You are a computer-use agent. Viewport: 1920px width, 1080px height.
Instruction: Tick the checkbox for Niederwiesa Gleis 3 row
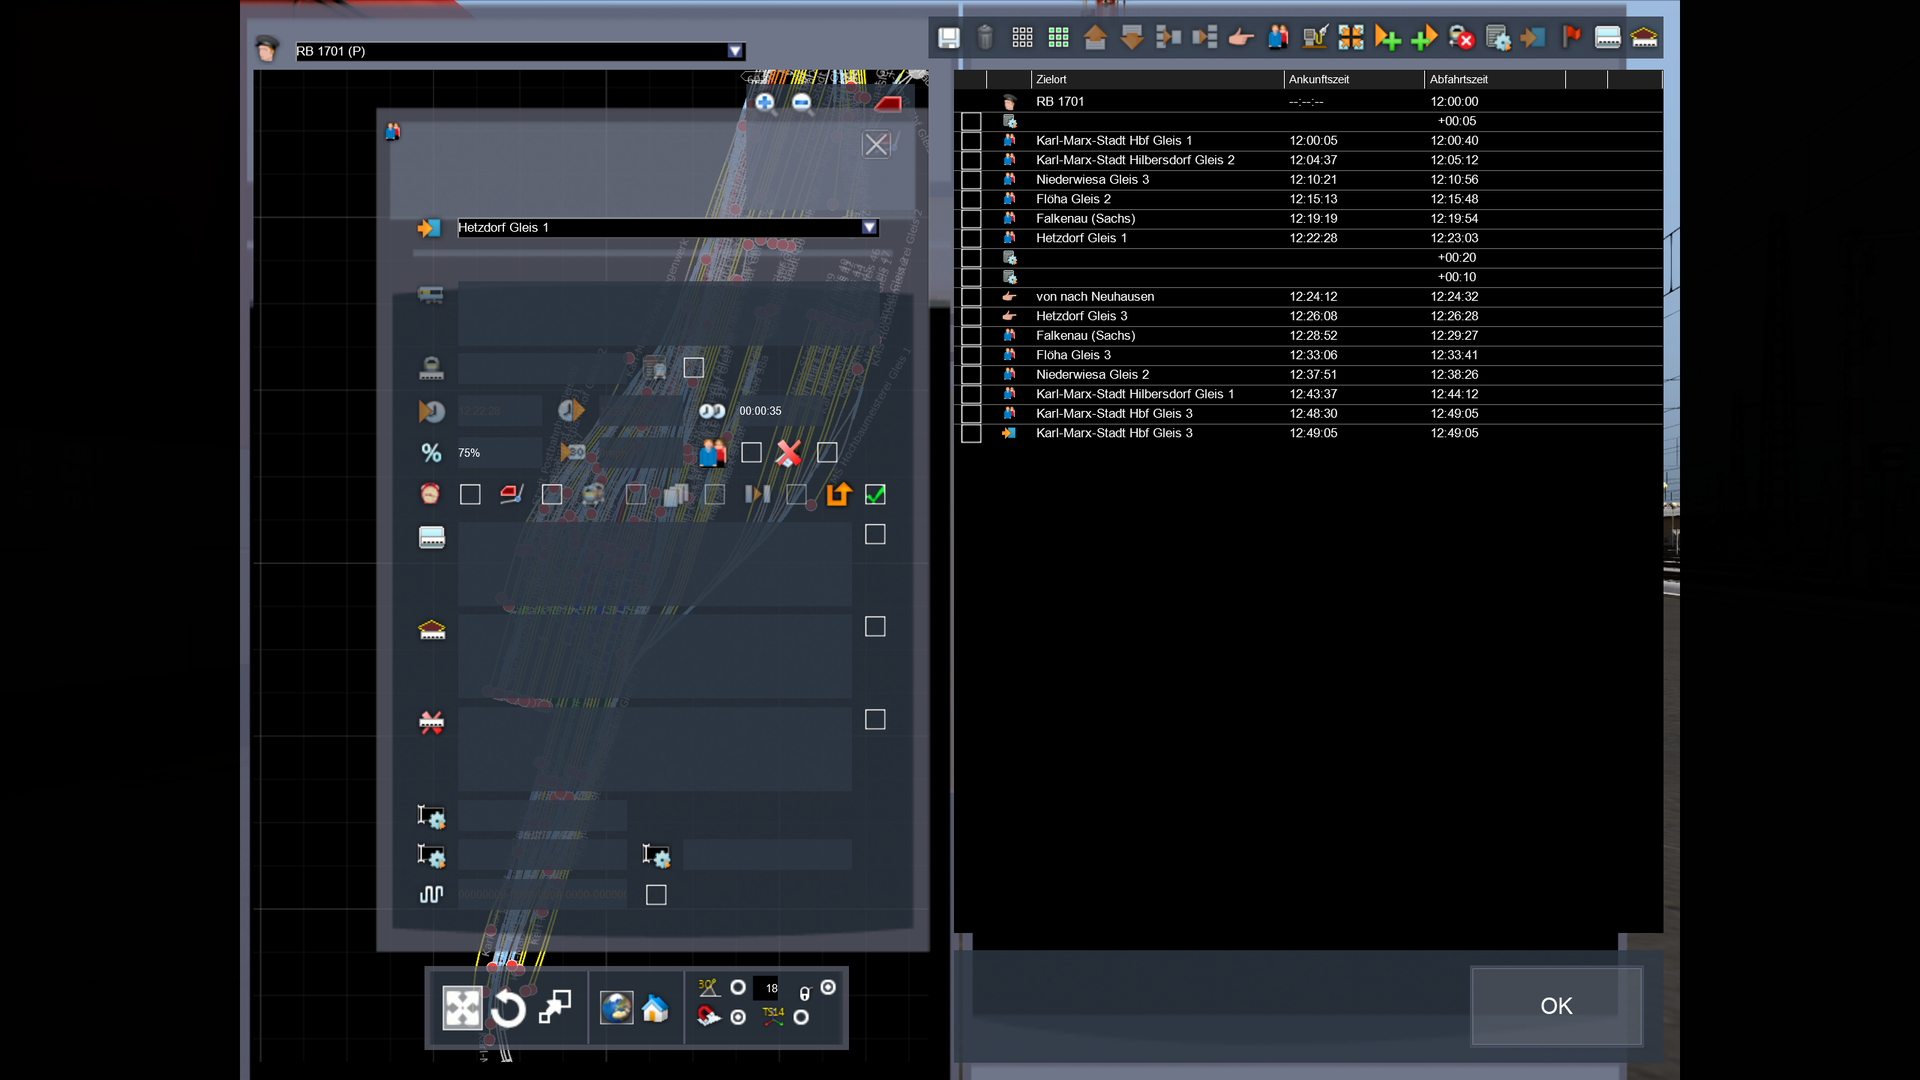[971, 180]
